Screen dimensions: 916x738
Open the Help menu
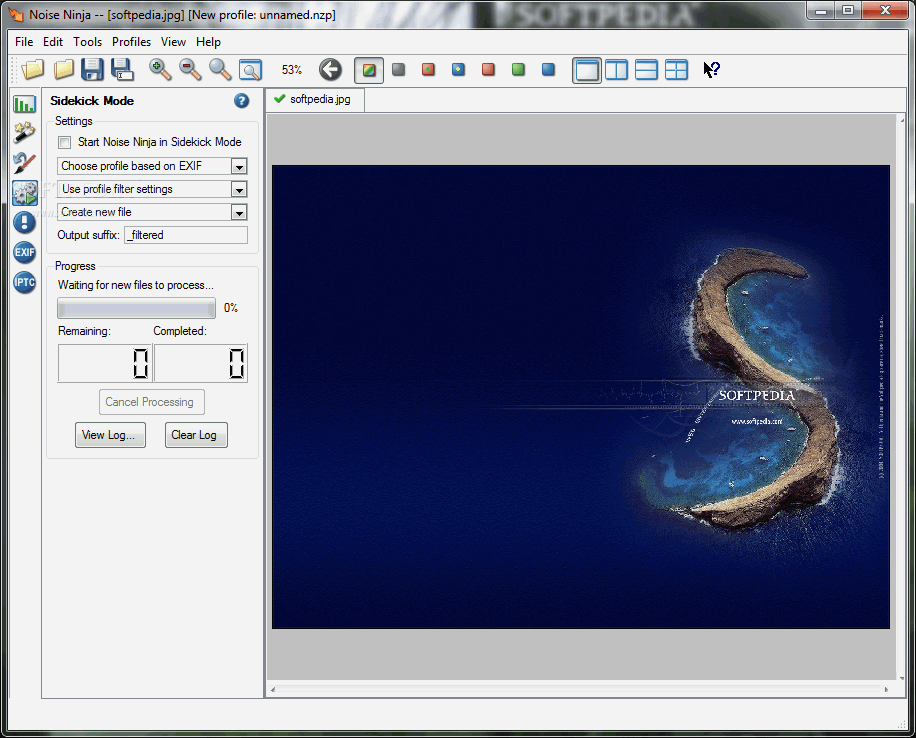pyautogui.click(x=208, y=41)
